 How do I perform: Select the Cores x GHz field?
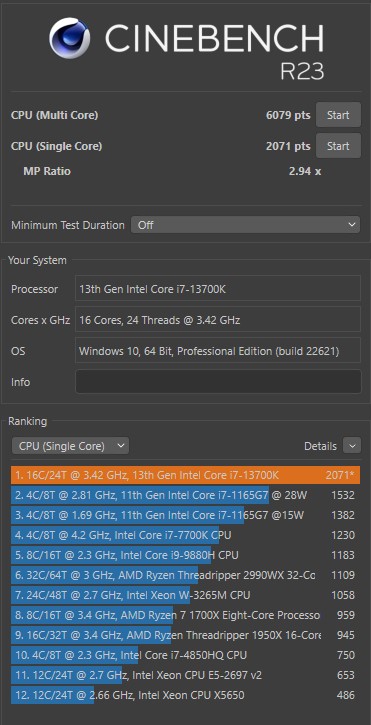(x=218, y=319)
